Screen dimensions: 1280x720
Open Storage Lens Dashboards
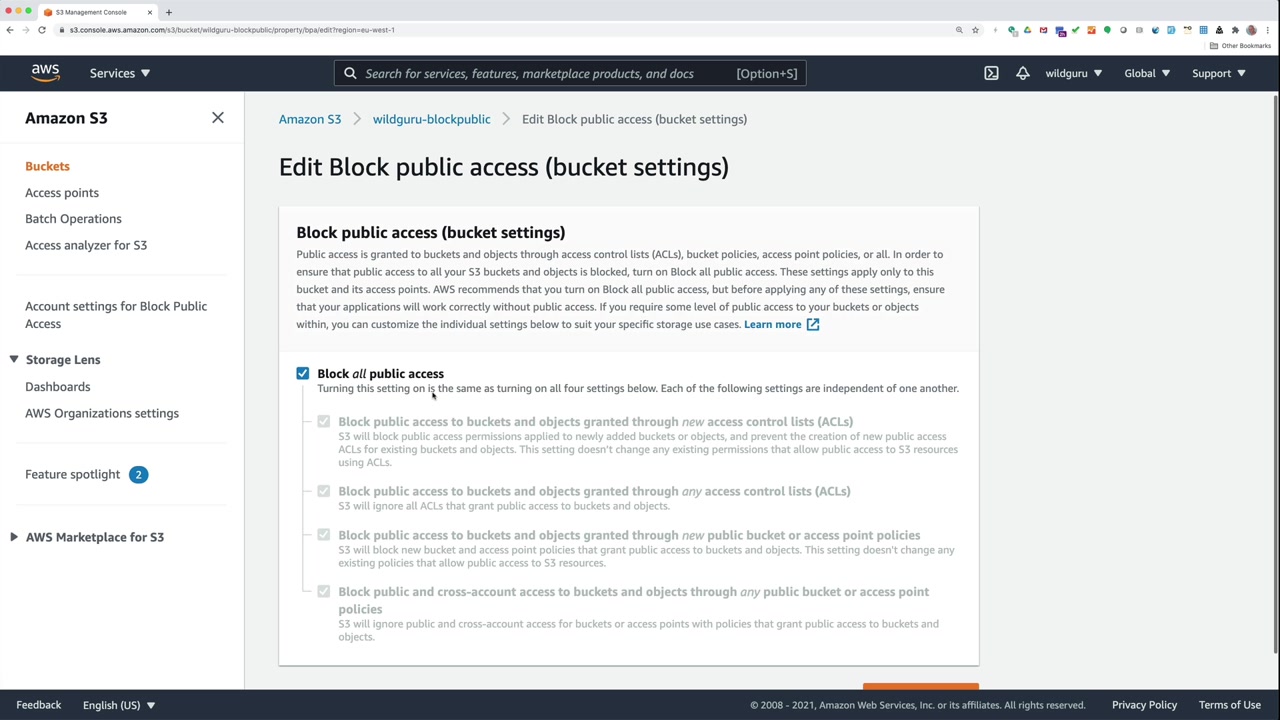pos(57,386)
